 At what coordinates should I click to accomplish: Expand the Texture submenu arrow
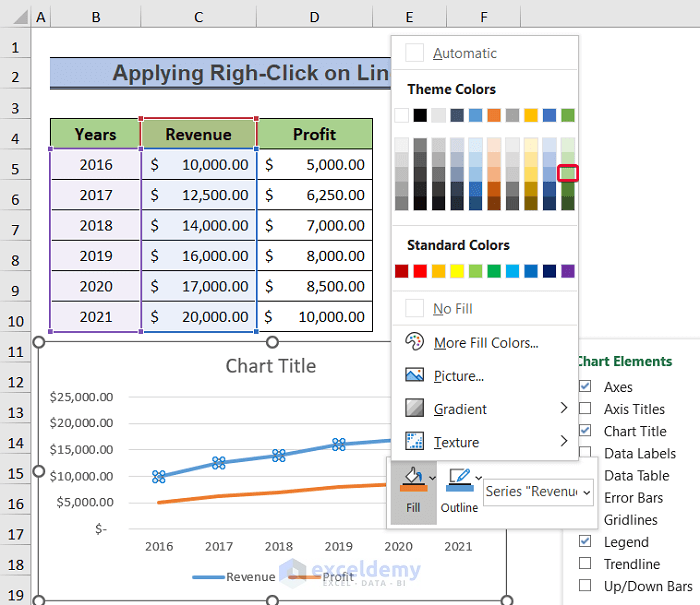pos(564,441)
